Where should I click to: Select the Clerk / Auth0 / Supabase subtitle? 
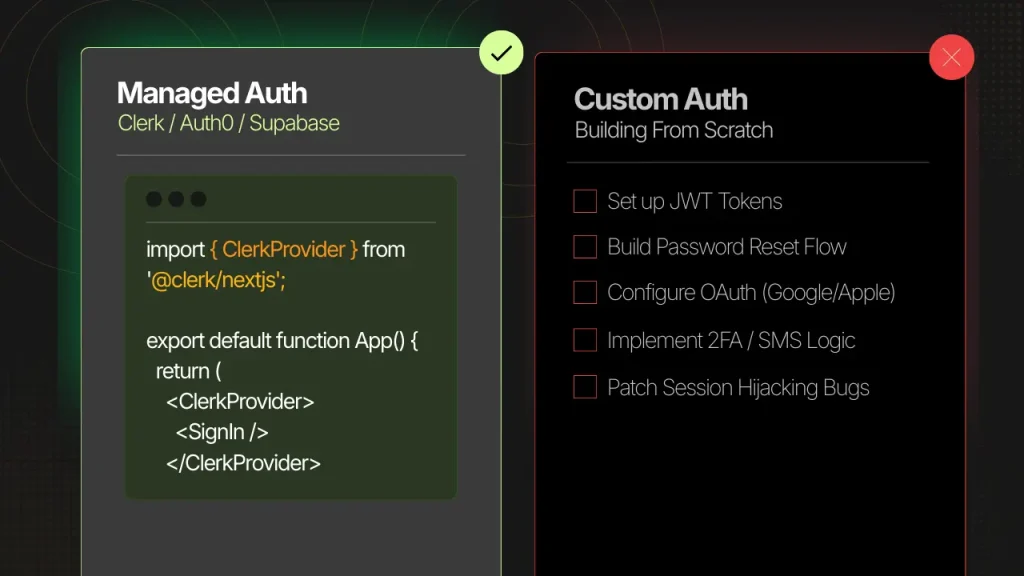[x=229, y=124]
